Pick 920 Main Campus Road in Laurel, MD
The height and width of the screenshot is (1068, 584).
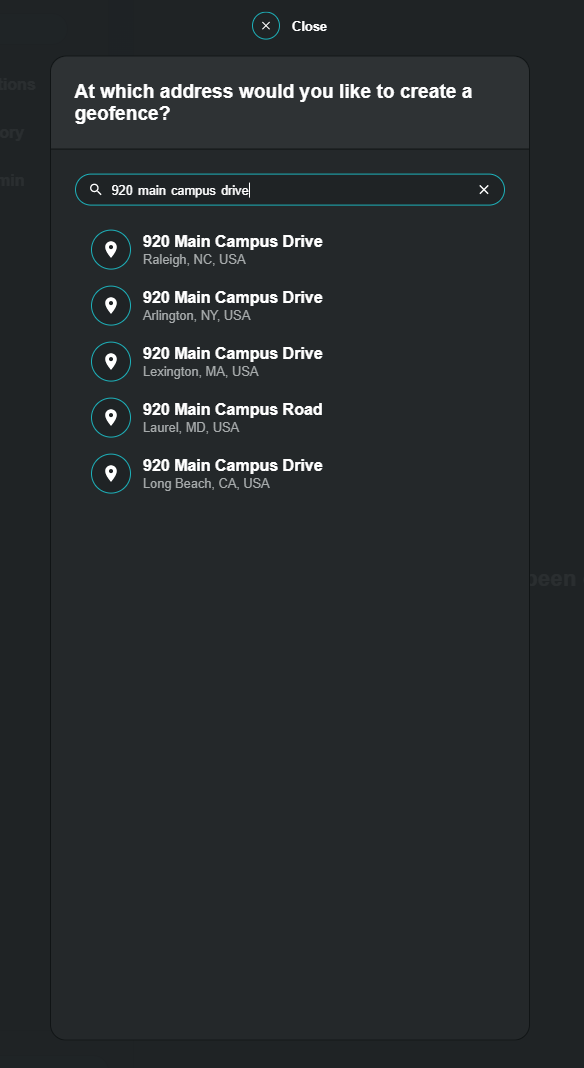232,417
